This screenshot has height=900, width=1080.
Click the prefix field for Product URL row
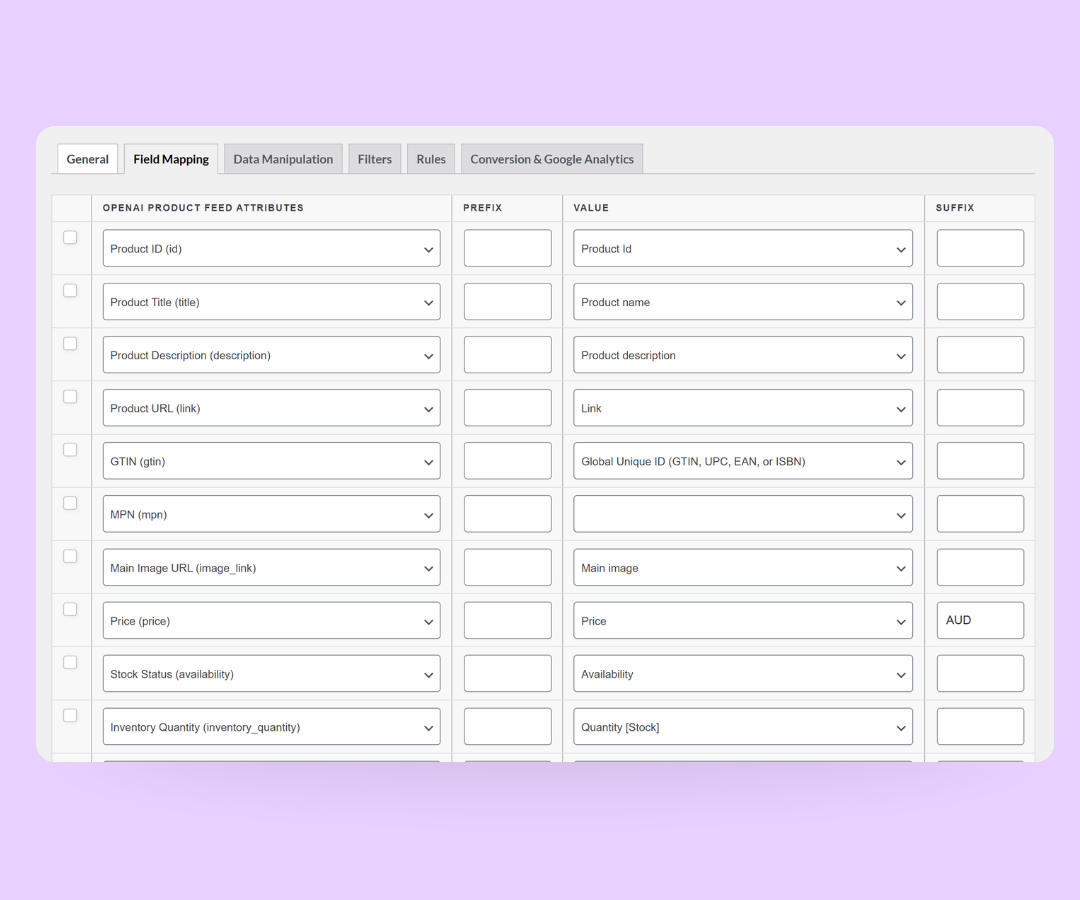point(507,408)
